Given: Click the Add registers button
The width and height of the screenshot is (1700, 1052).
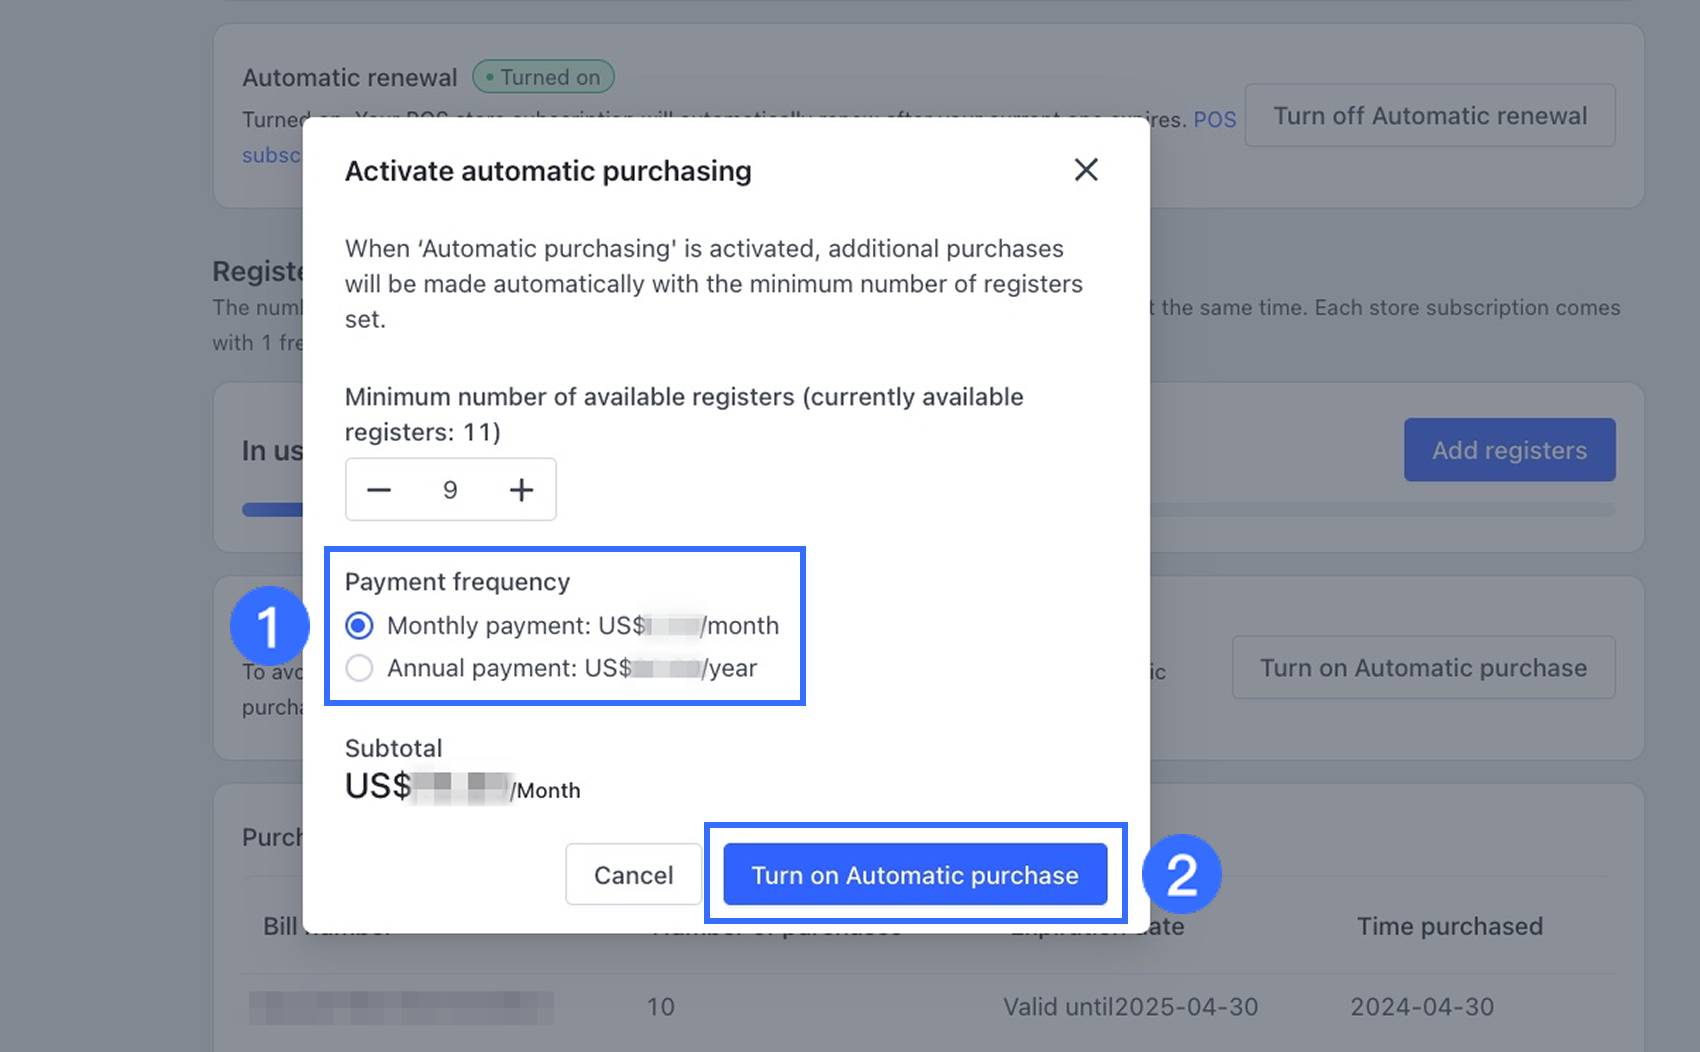Looking at the screenshot, I should (1509, 450).
